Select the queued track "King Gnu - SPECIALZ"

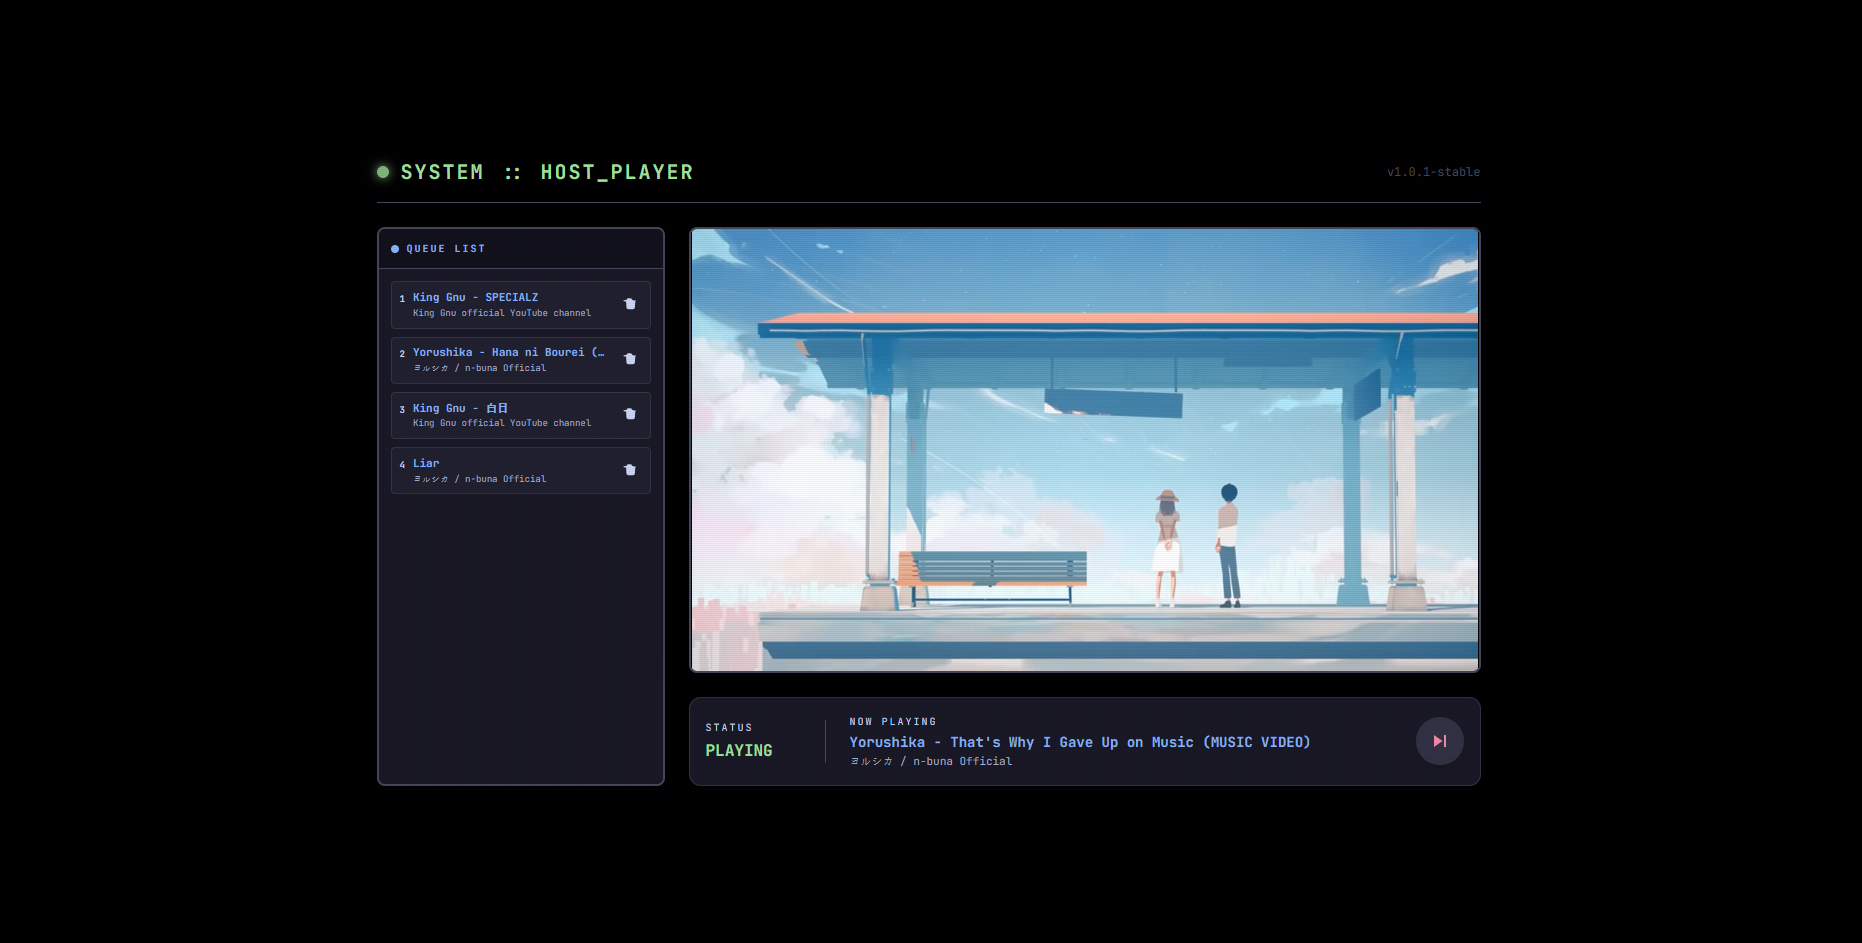click(x=476, y=297)
